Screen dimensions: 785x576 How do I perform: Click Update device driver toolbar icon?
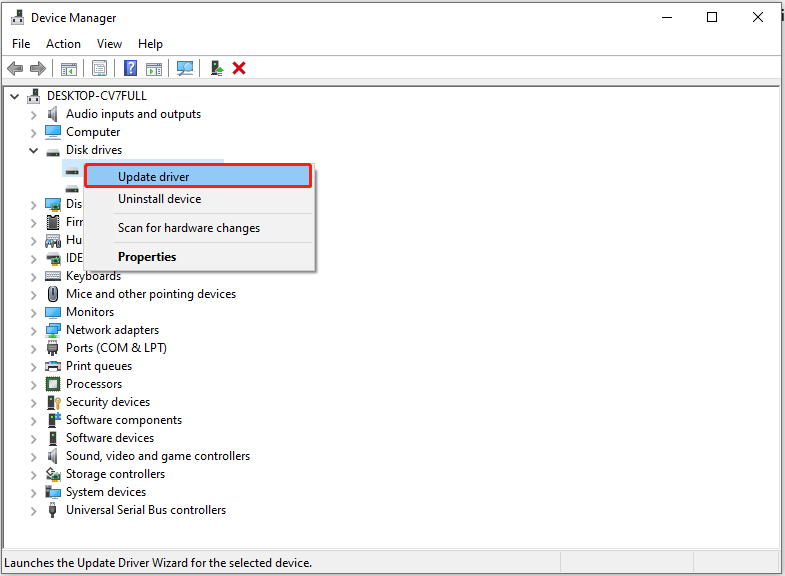(217, 68)
